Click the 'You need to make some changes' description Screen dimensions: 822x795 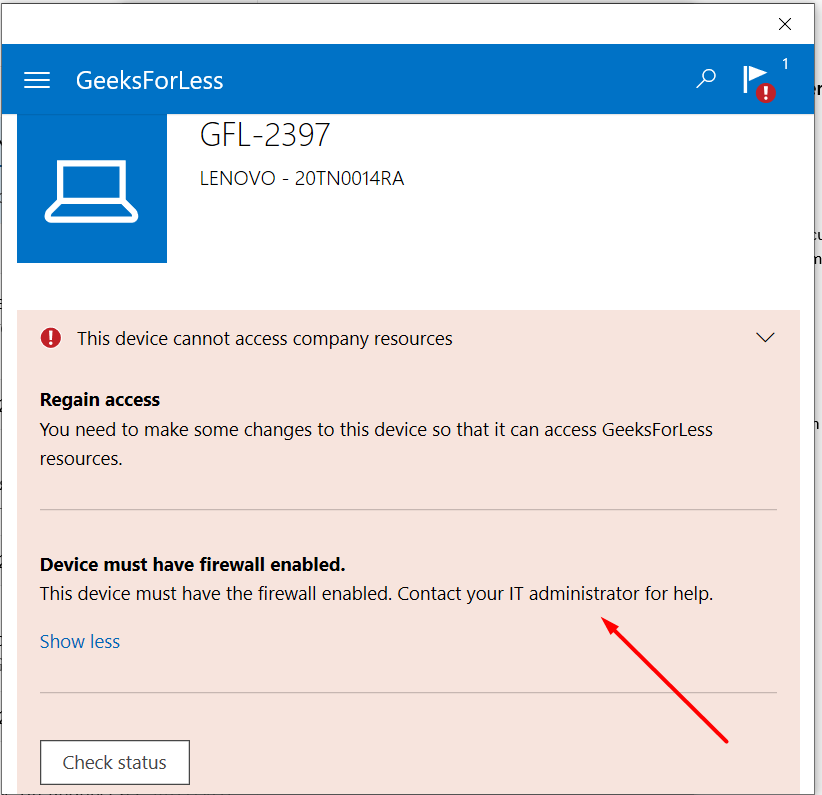tap(376, 431)
